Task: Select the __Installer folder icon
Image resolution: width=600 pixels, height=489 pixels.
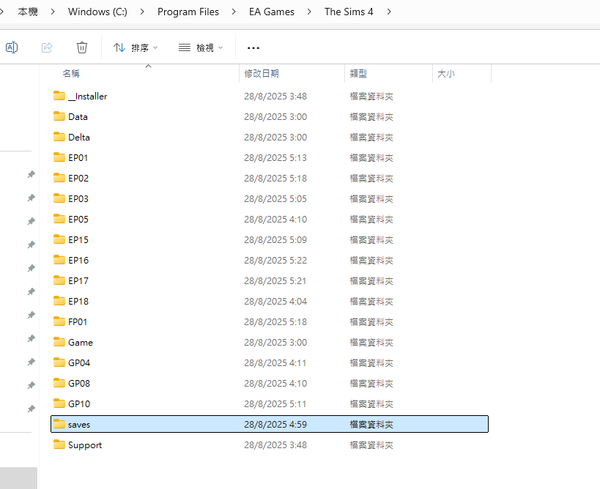Action: click(59, 96)
